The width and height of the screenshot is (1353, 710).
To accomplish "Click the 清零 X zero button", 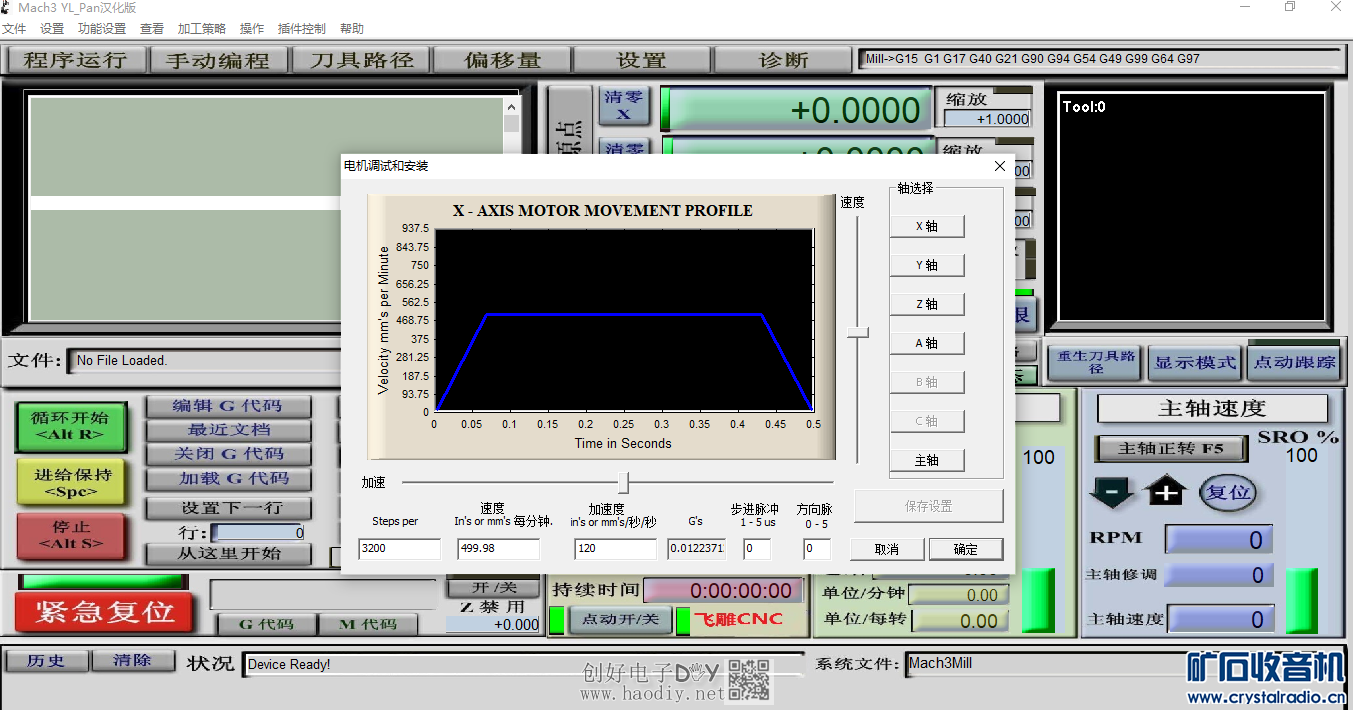I will pos(624,106).
